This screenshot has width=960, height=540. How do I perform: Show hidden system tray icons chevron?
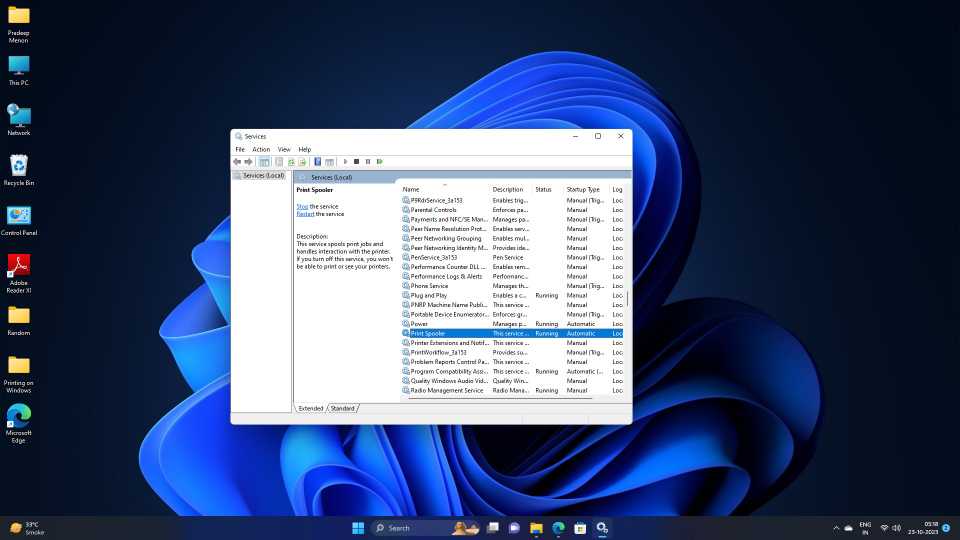click(836, 528)
